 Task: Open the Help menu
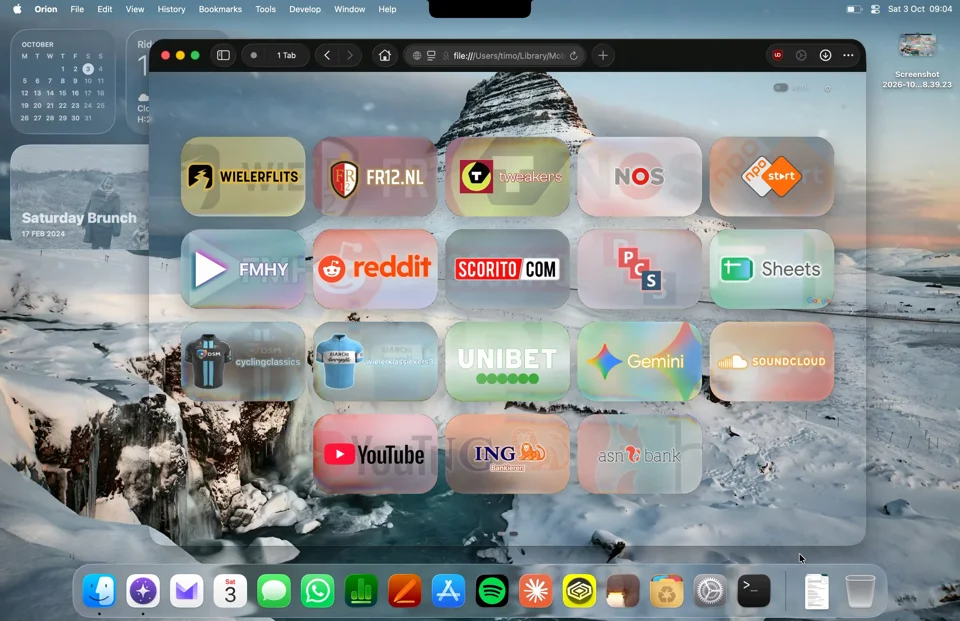pyautogui.click(x=388, y=9)
